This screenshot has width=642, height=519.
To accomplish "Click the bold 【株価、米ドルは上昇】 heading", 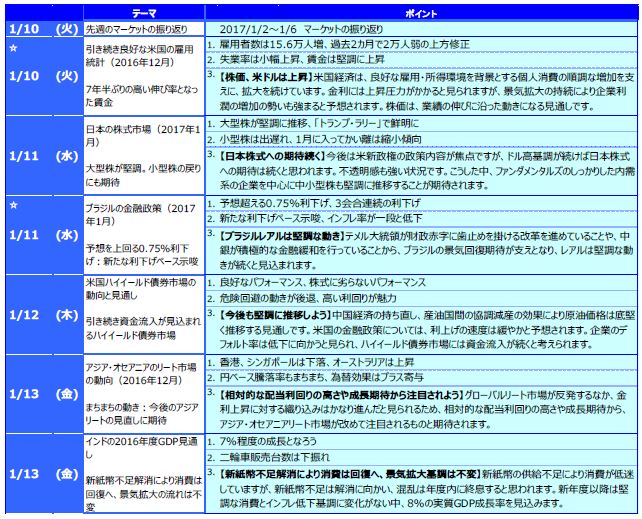I will pyautogui.click(x=270, y=75).
